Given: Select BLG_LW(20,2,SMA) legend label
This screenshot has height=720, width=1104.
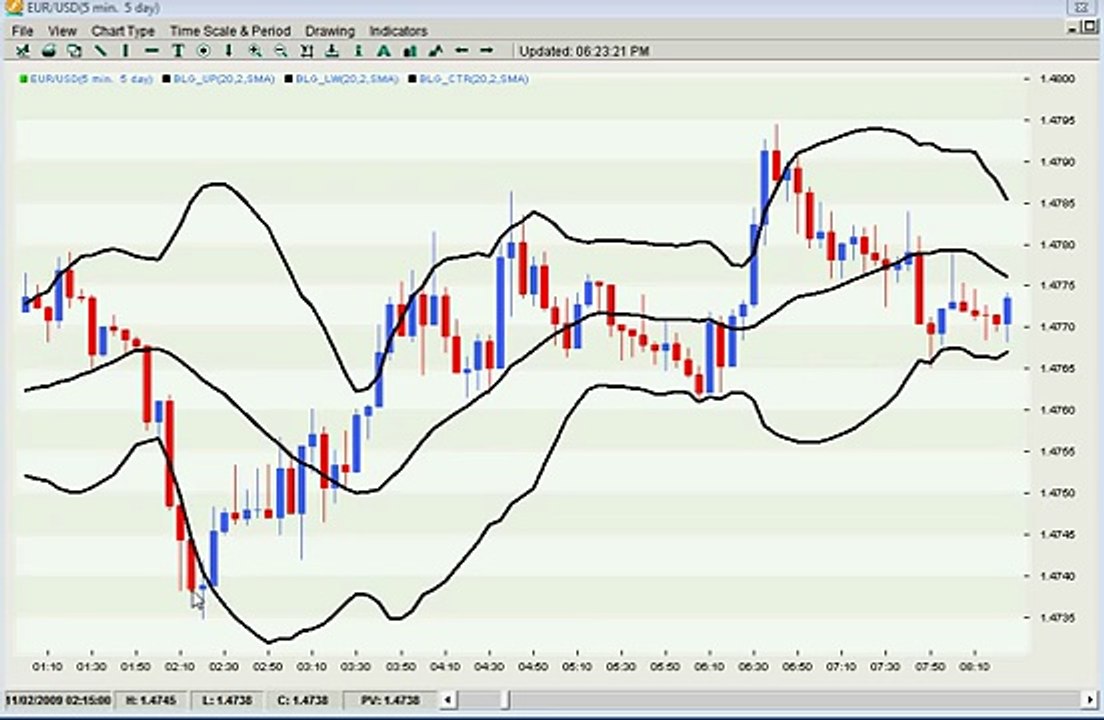Looking at the screenshot, I should pos(347,79).
